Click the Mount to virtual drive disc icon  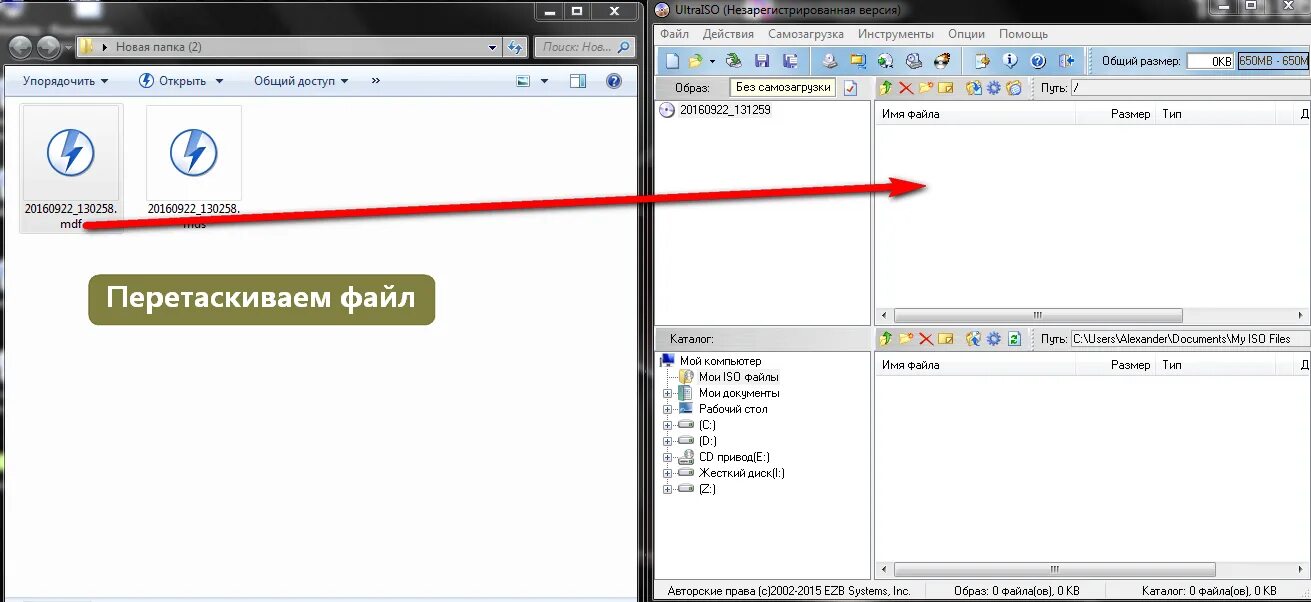[885, 61]
